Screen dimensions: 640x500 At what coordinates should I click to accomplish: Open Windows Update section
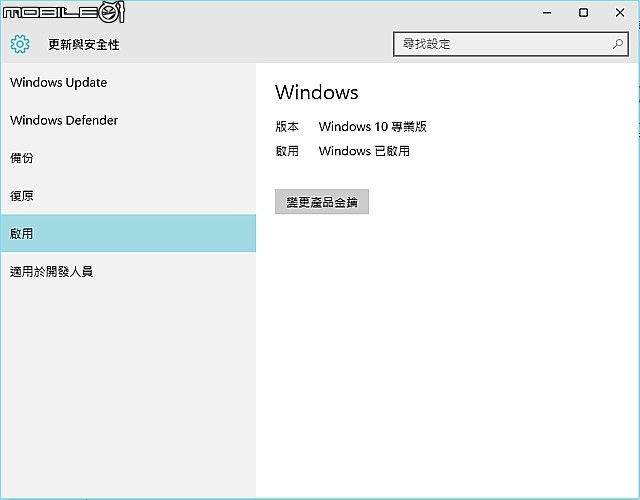128,82
